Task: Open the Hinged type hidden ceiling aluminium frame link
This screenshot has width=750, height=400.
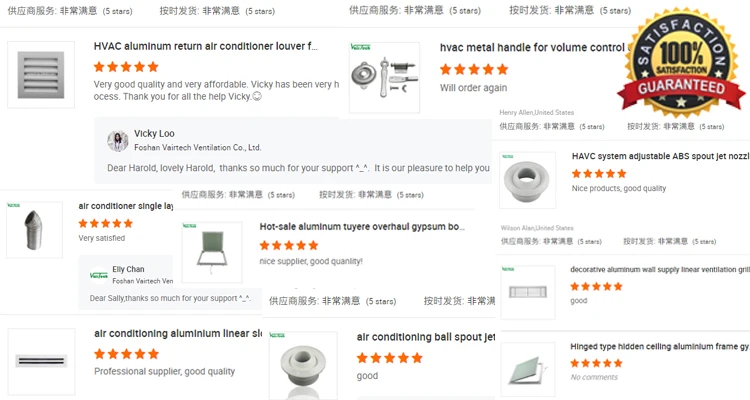Action: coord(660,346)
